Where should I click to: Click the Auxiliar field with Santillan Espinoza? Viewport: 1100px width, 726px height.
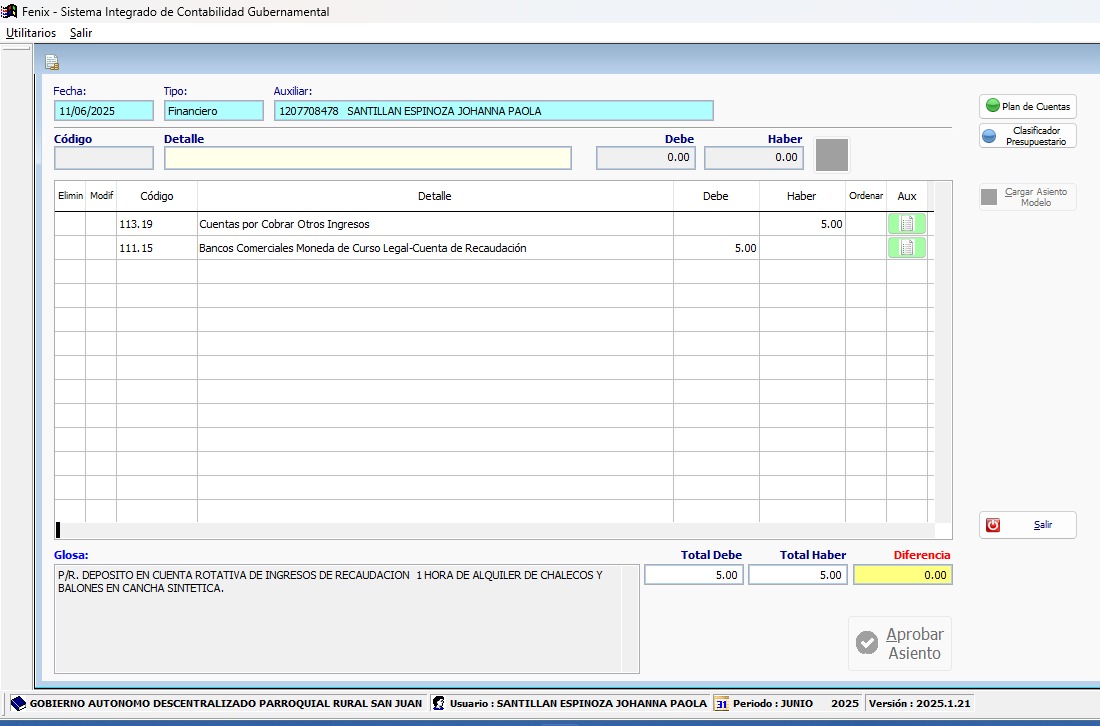tap(493, 111)
